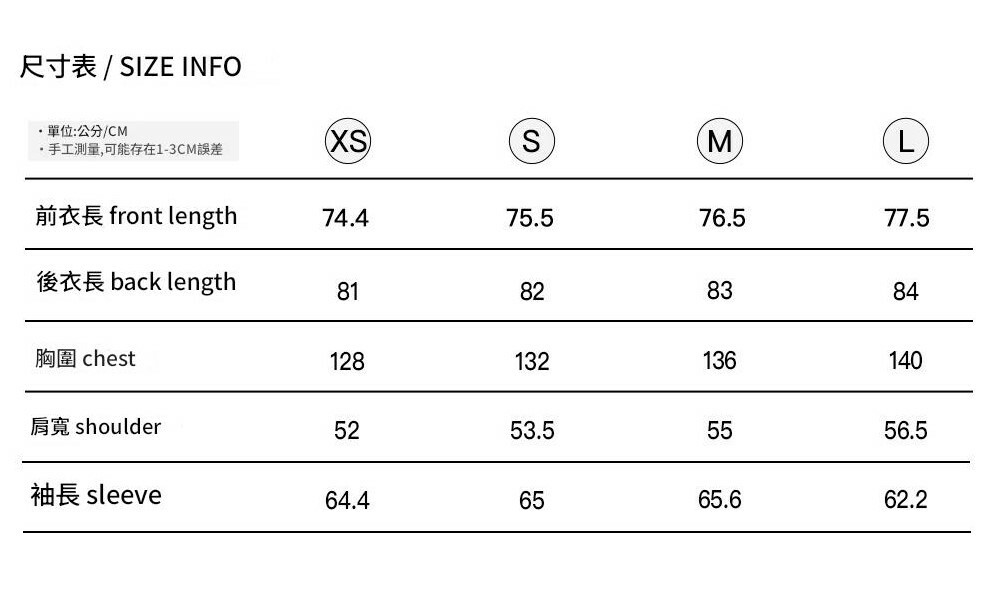Screen dimensions: 999x590
Task: Click the unit note 單位:公分/CM
Action: [82, 132]
